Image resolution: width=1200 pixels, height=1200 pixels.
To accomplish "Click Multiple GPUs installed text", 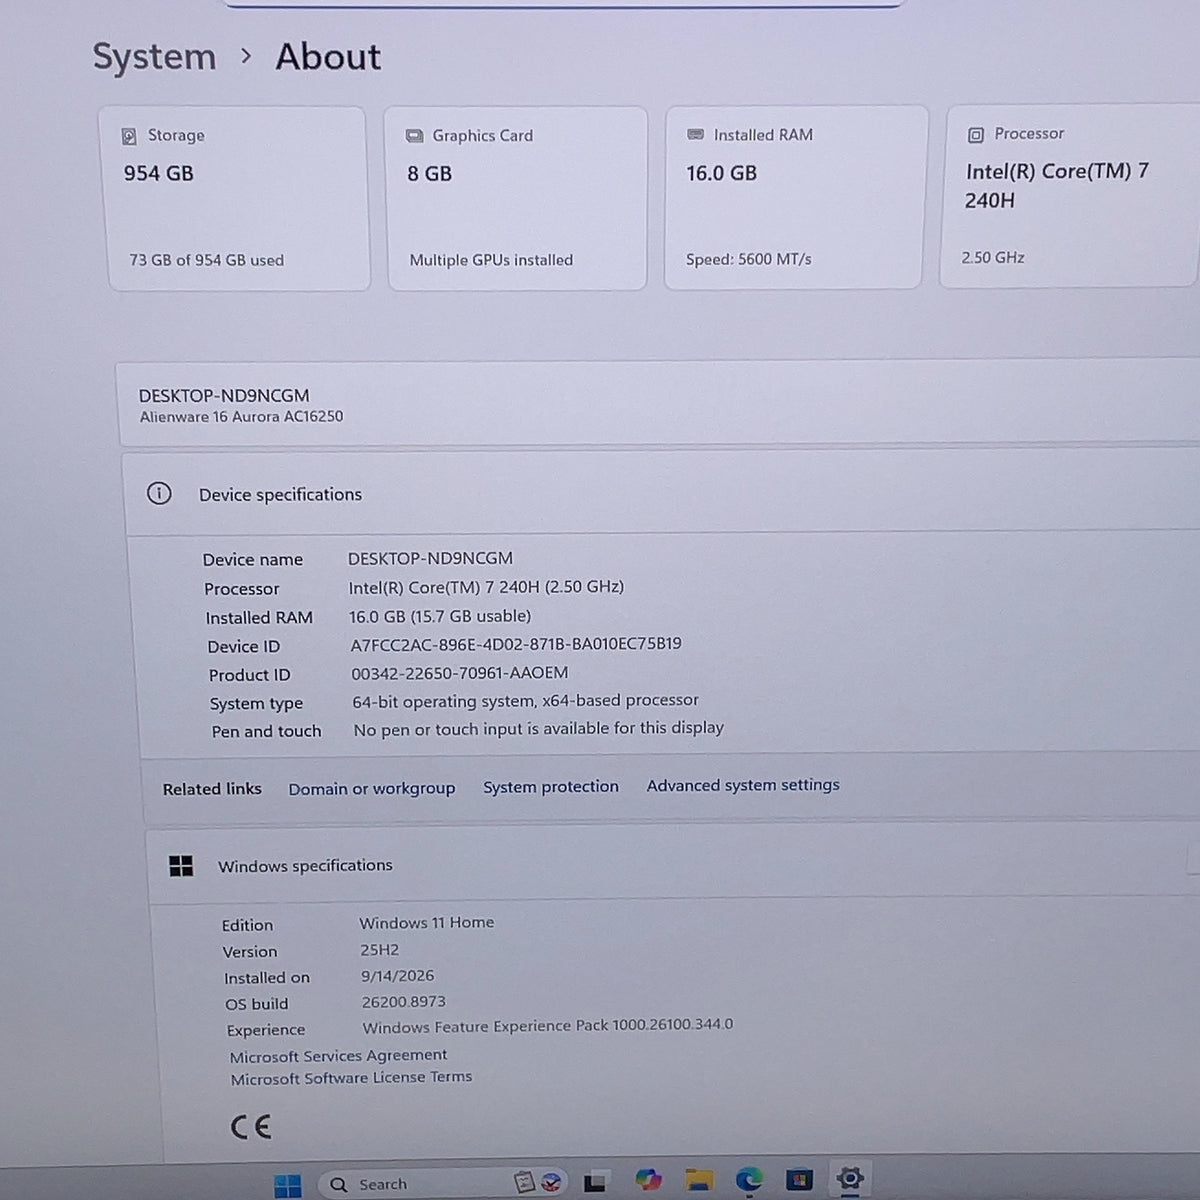I will [491, 260].
